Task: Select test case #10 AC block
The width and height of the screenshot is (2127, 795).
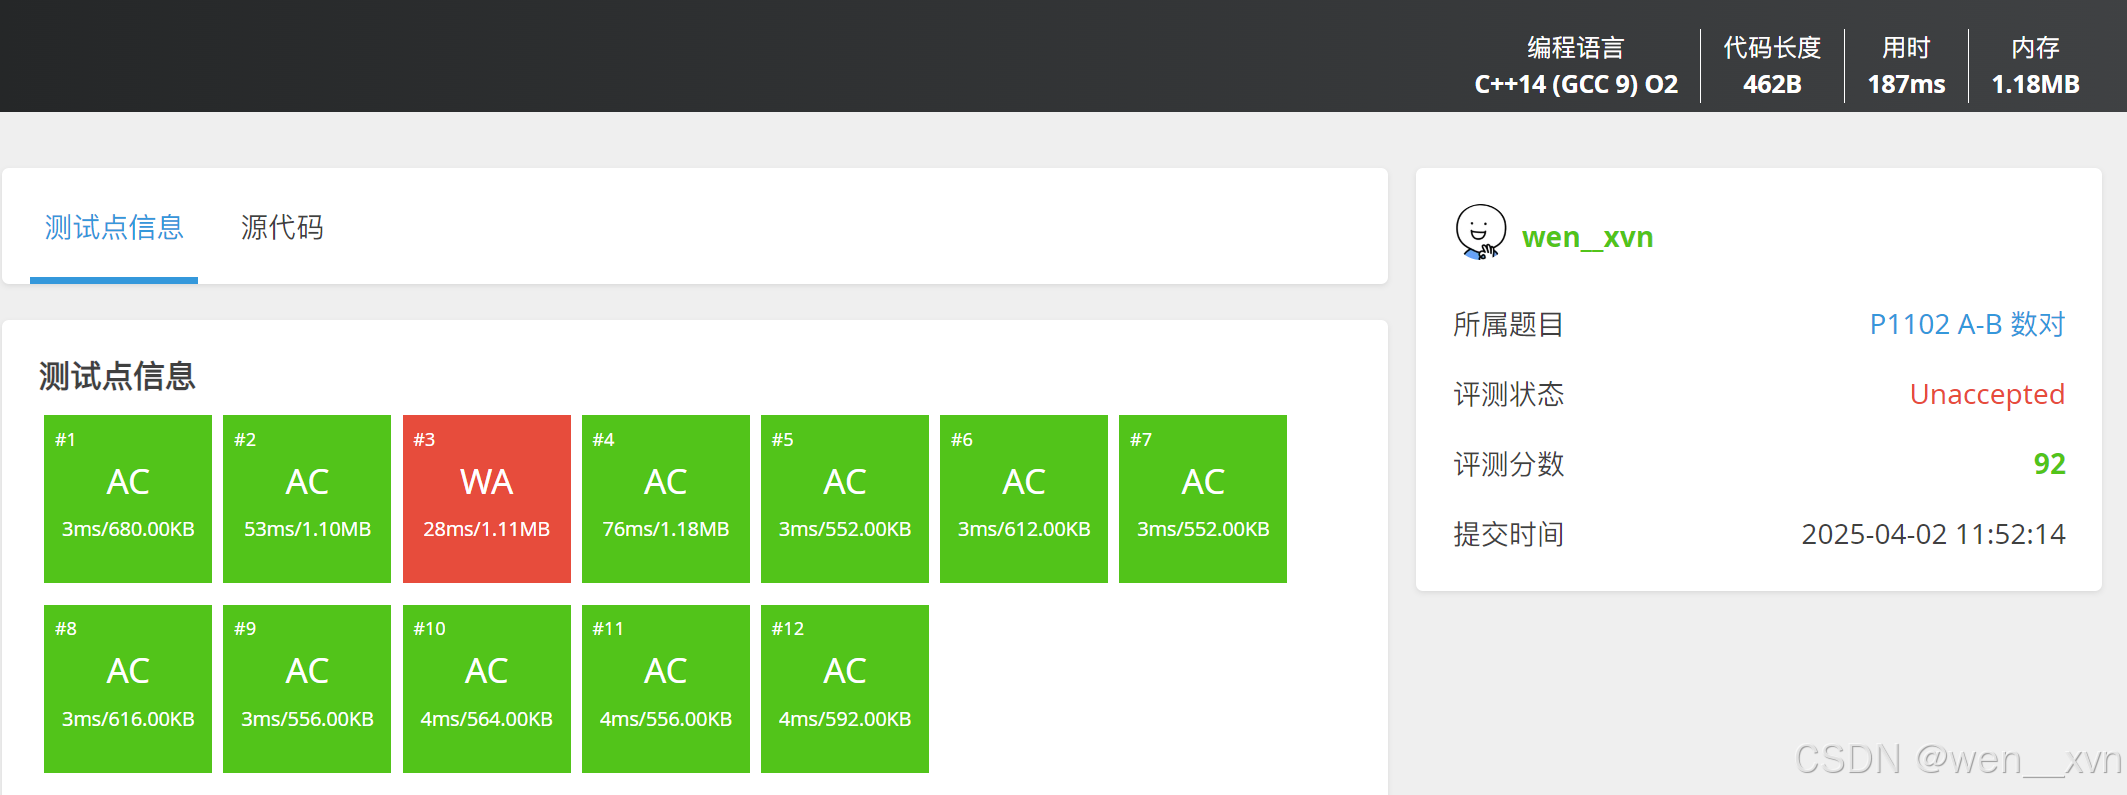Action: click(487, 689)
